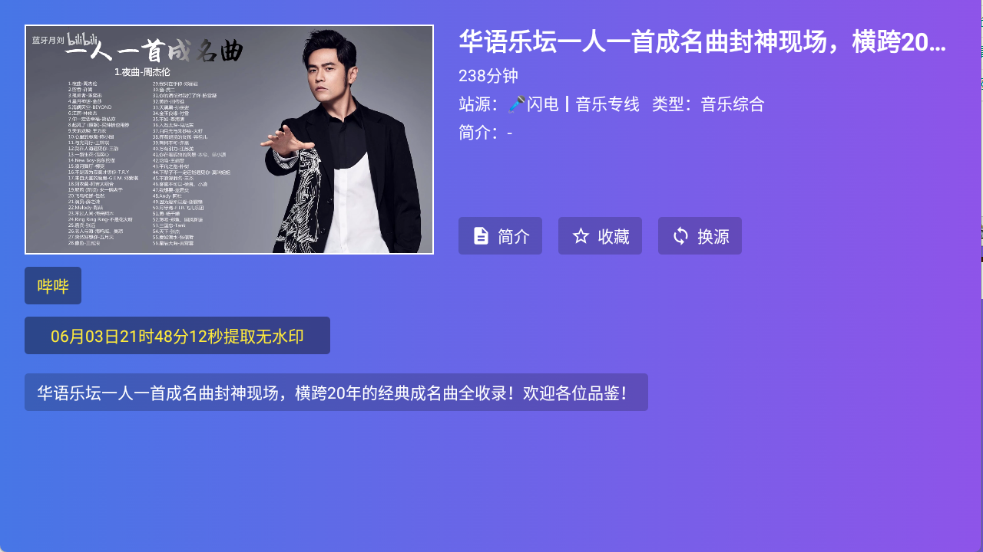Click the 简介: - summary line

[x=486, y=133]
